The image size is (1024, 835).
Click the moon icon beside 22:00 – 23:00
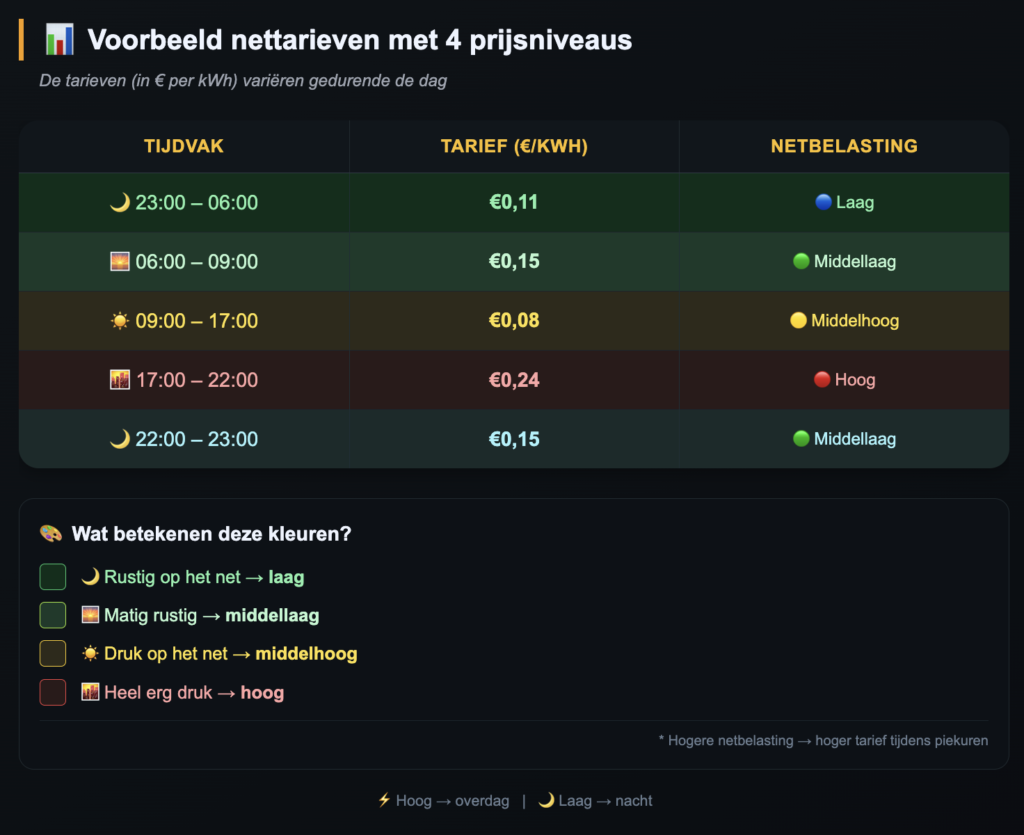(x=120, y=439)
